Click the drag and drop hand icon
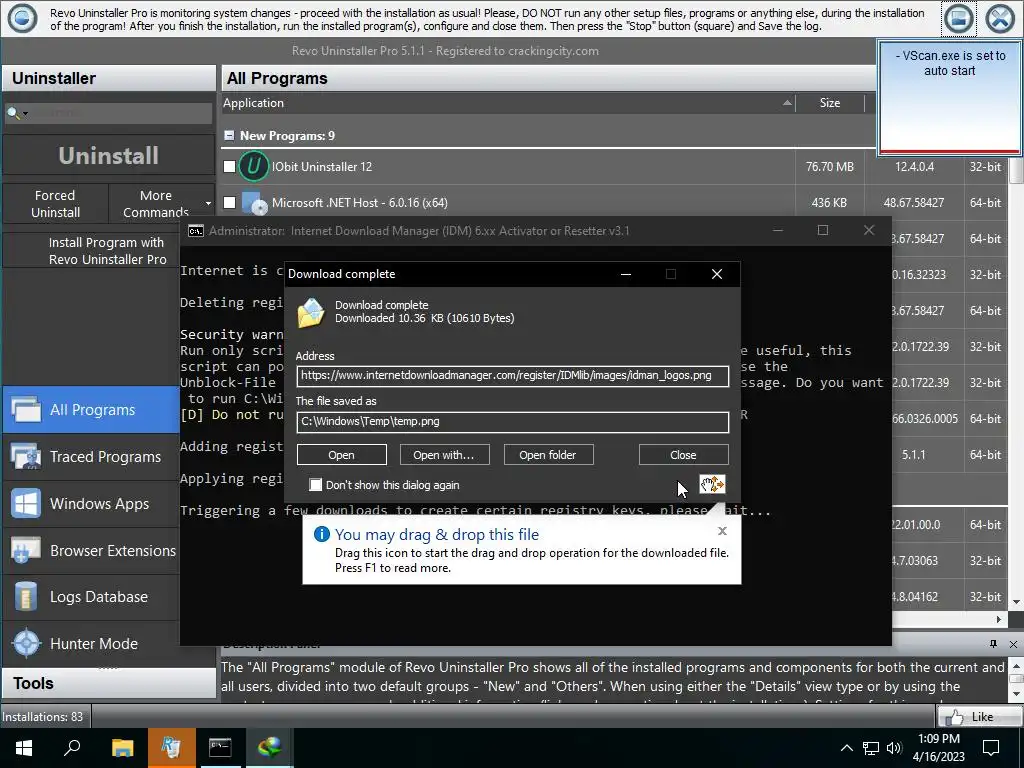The image size is (1024, 768). coord(712,484)
